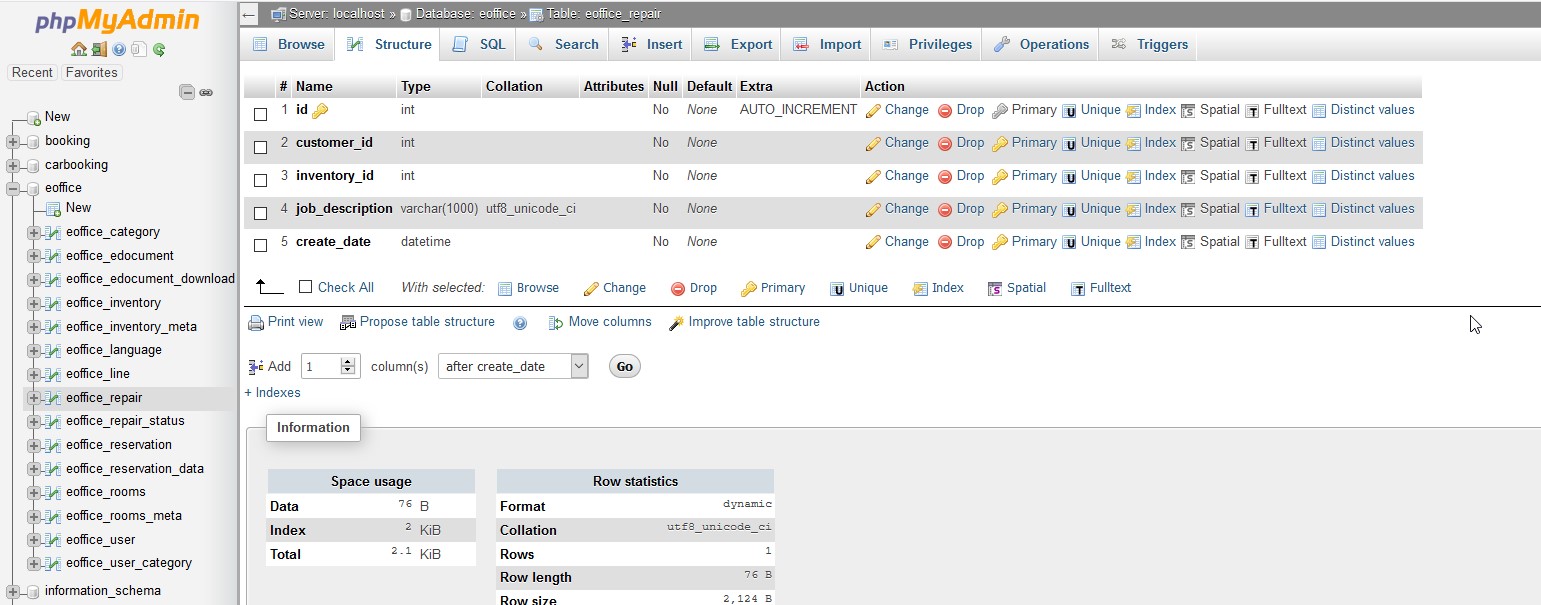This screenshot has width=1541, height=605.
Task: Expand the booking database tree node
Action: click(13, 141)
